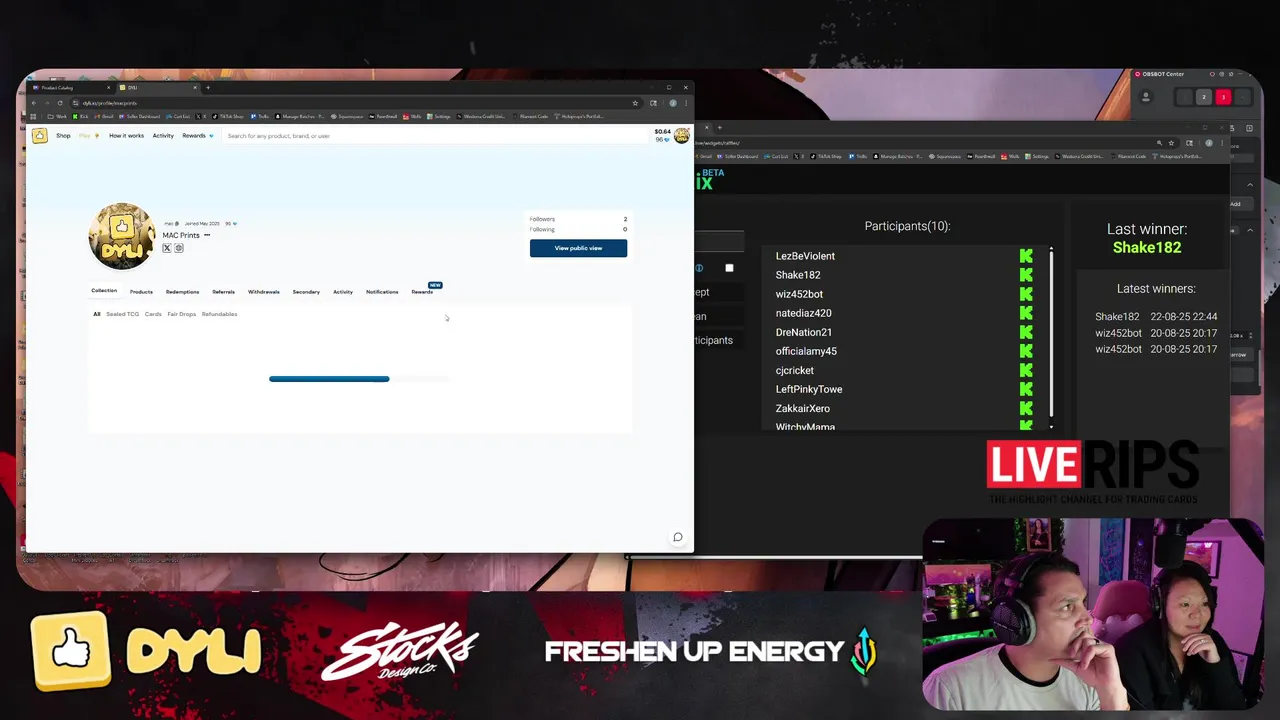Click the Kick icon beside natediaz420

click(x=1026, y=313)
